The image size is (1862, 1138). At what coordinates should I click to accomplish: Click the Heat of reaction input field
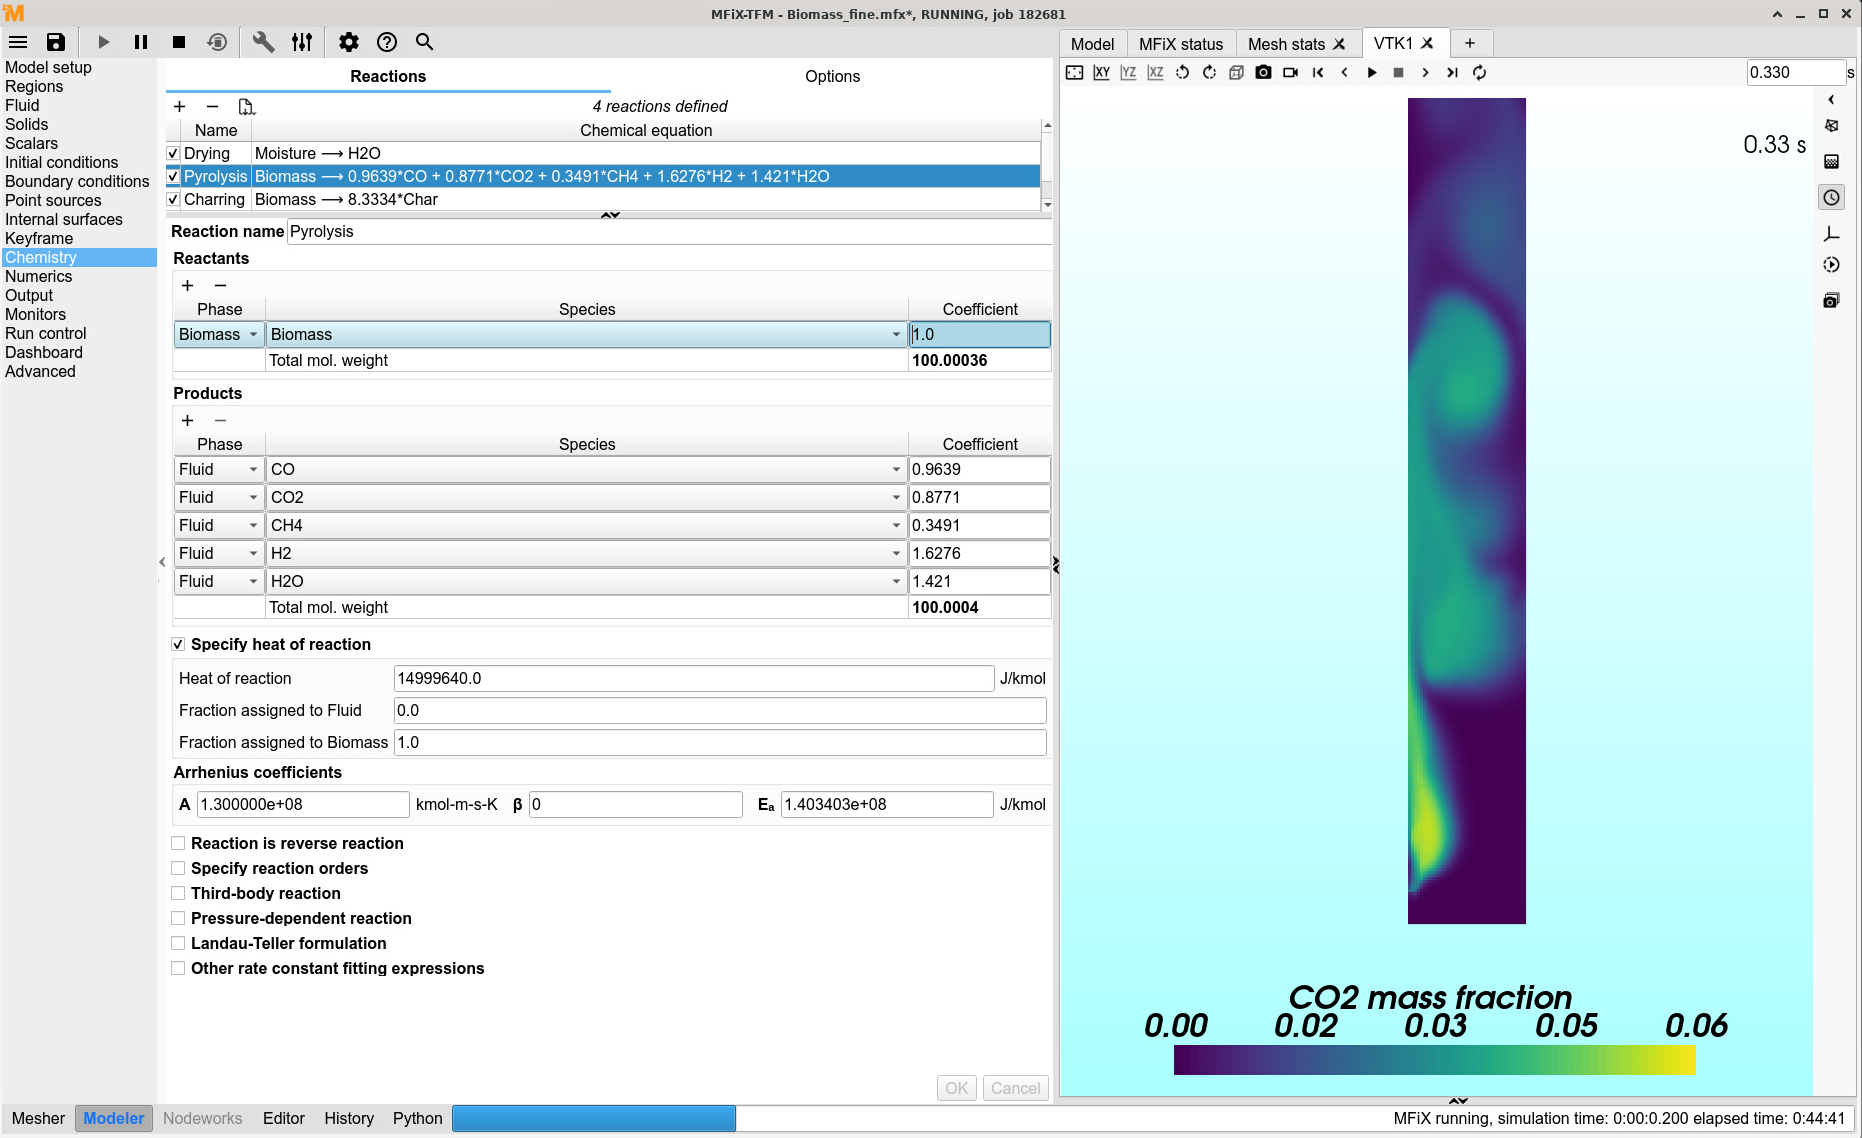point(693,679)
